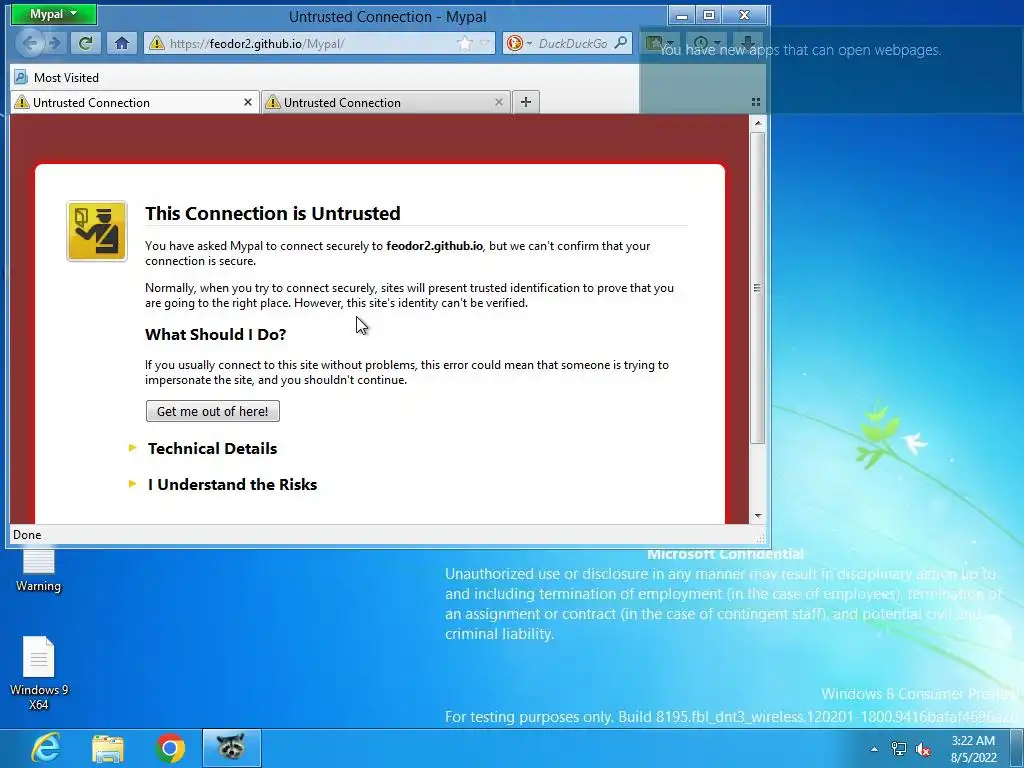The width and height of the screenshot is (1024, 768).
Task: Open the tab groups grid icon
Action: [756, 102]
